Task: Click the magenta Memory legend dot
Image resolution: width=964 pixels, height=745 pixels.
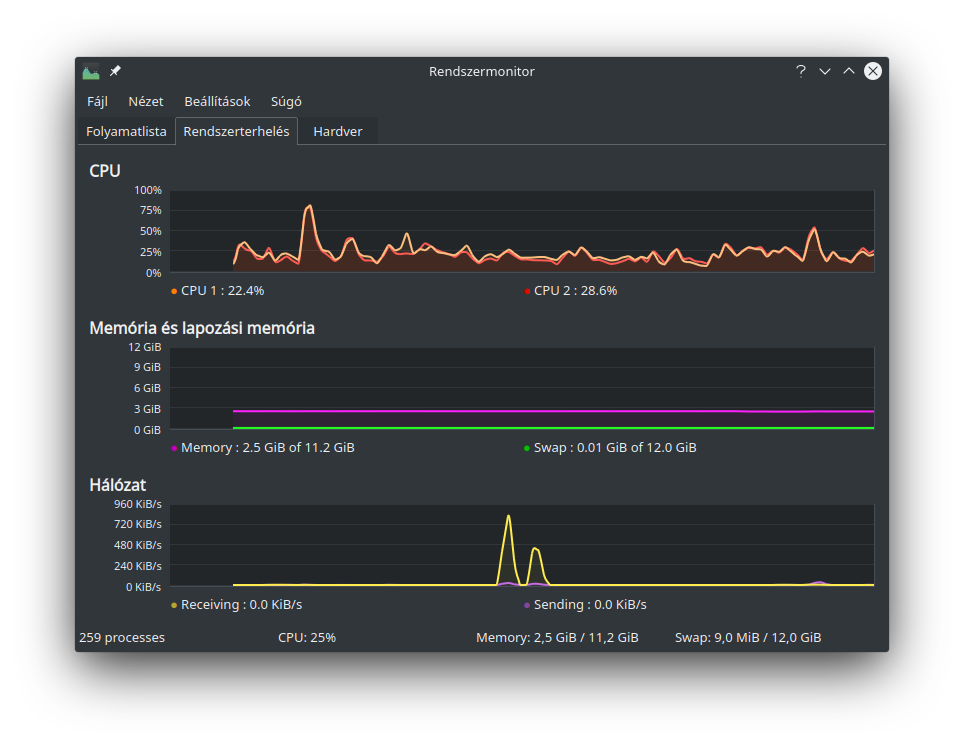Action: point(173,447)
